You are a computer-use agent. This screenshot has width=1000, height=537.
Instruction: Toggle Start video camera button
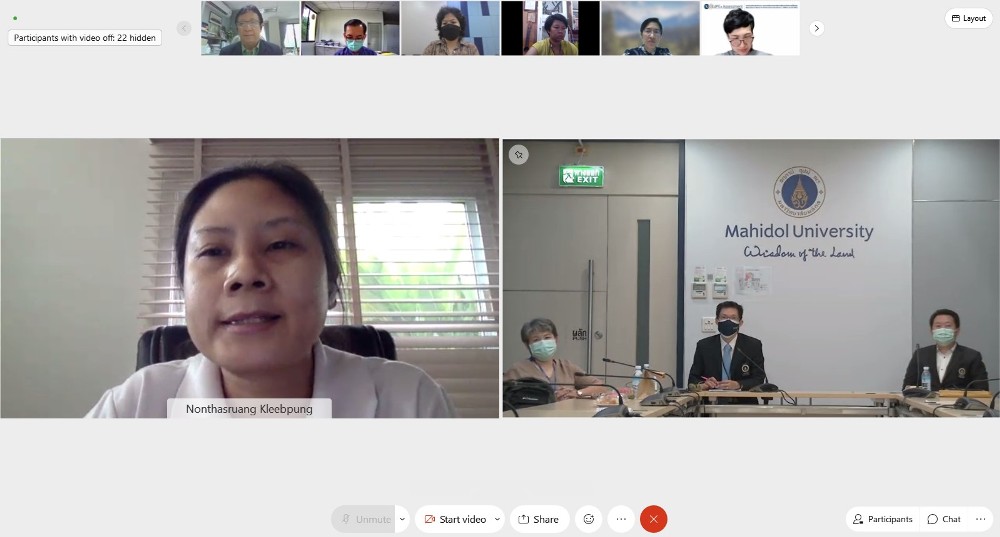455,519
